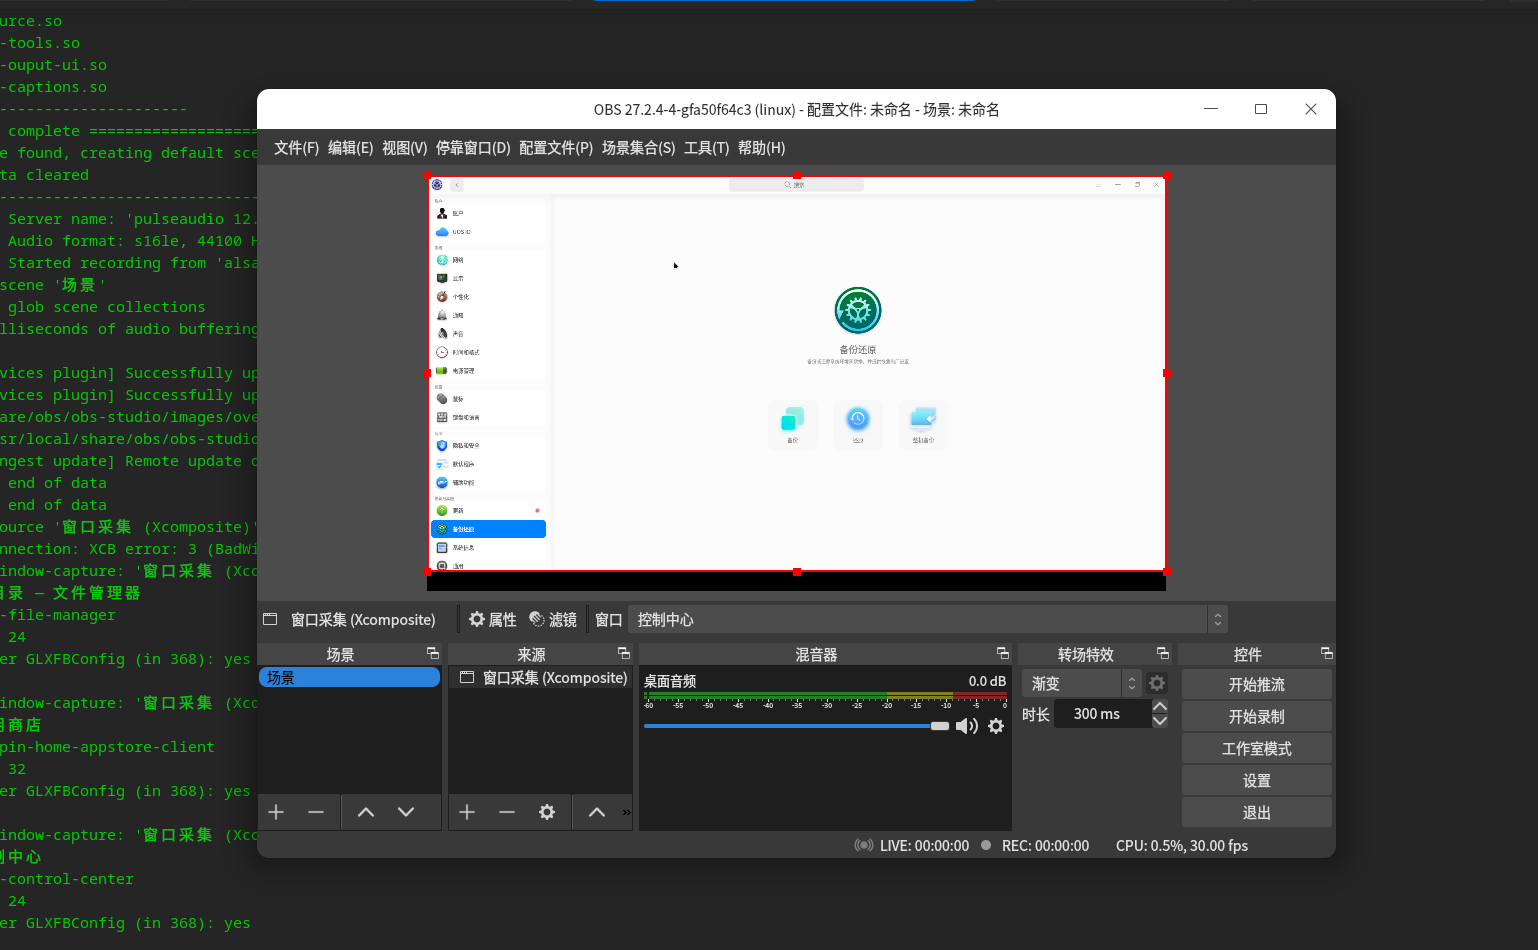
Task: Move the 窗口采集 source up with the arrow icon
Action: [597, 812]
